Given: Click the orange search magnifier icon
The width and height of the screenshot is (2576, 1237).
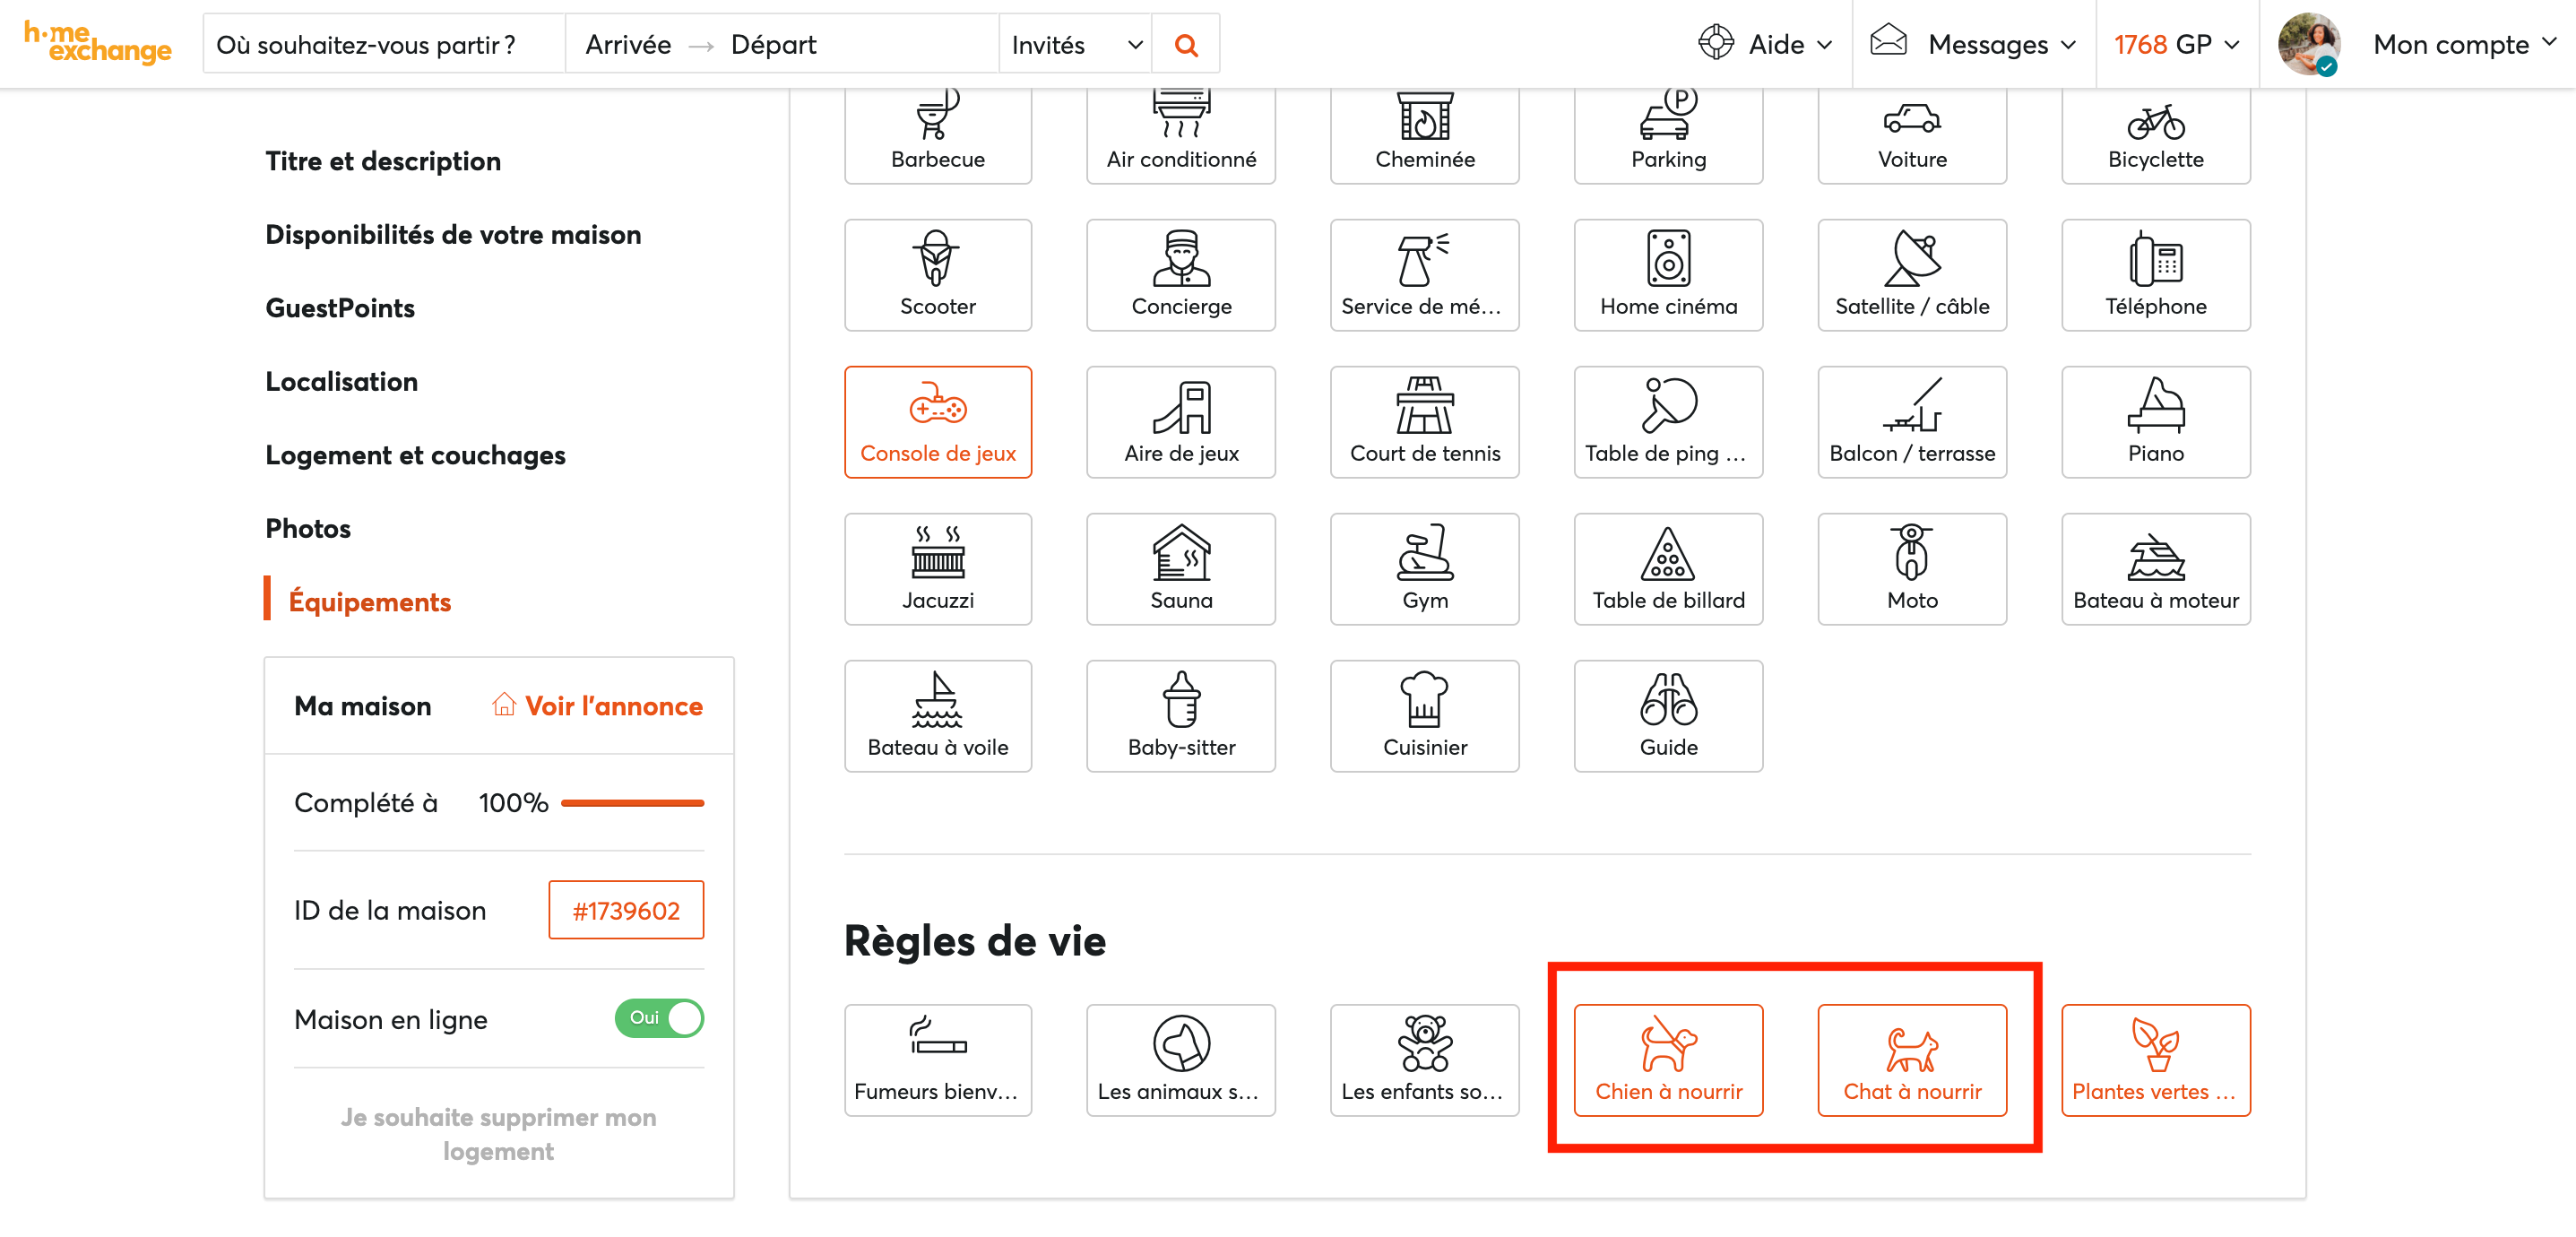Looking at the screenshot, I should (x=1185, y=45).
